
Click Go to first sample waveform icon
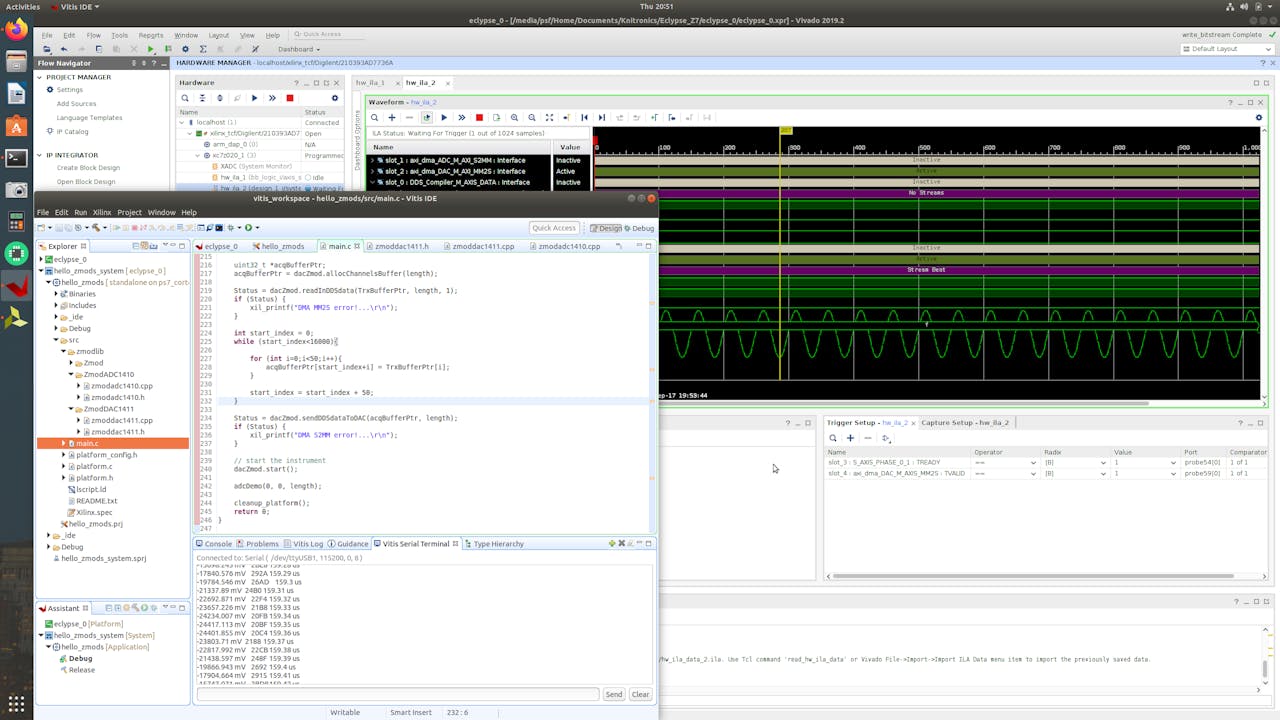(585, 118)
